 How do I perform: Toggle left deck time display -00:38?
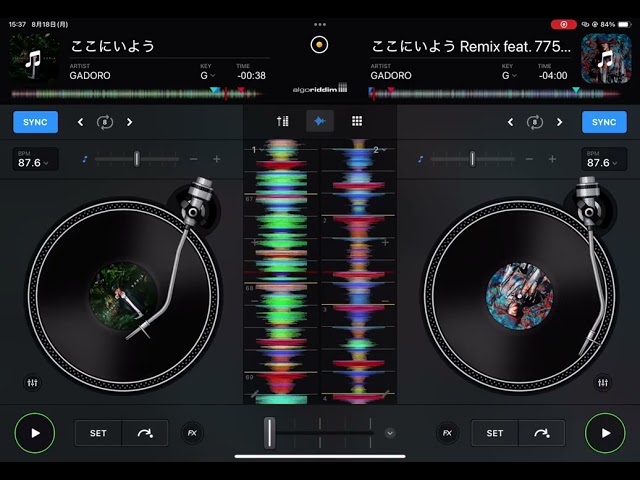coord(251,76)
